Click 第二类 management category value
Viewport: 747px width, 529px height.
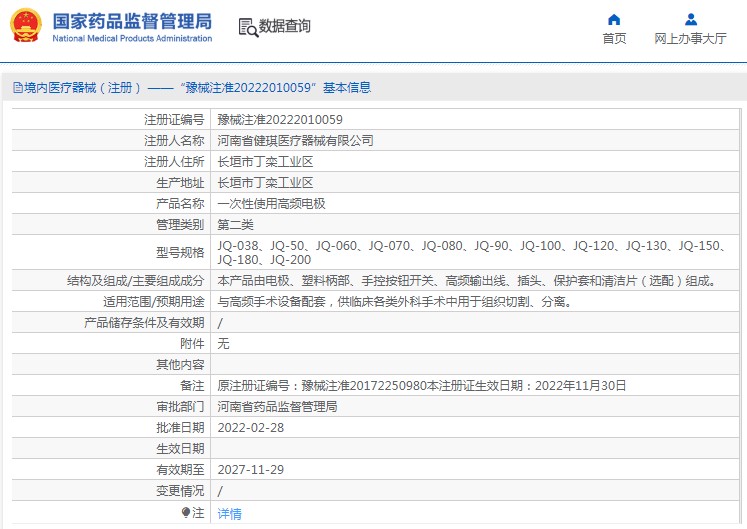tap(235, 224)
